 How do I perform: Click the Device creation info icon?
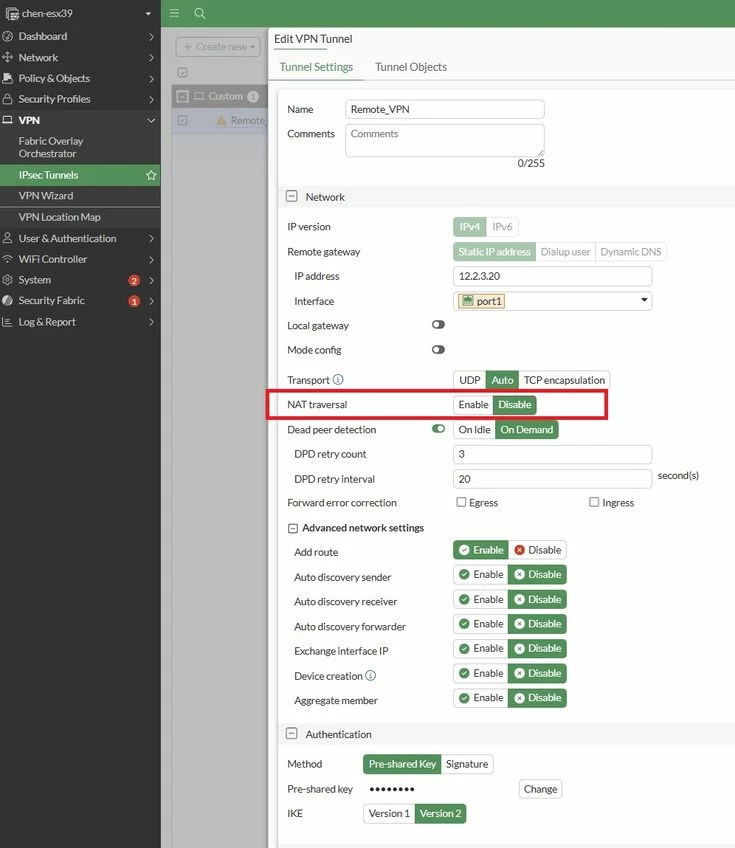(370, 675)
